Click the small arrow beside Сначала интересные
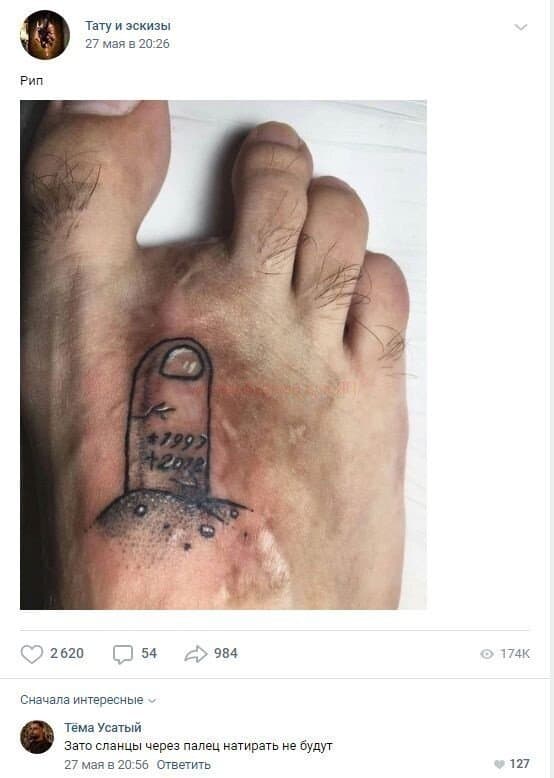Screen dimensions: 554x778 tap(152, 701)
